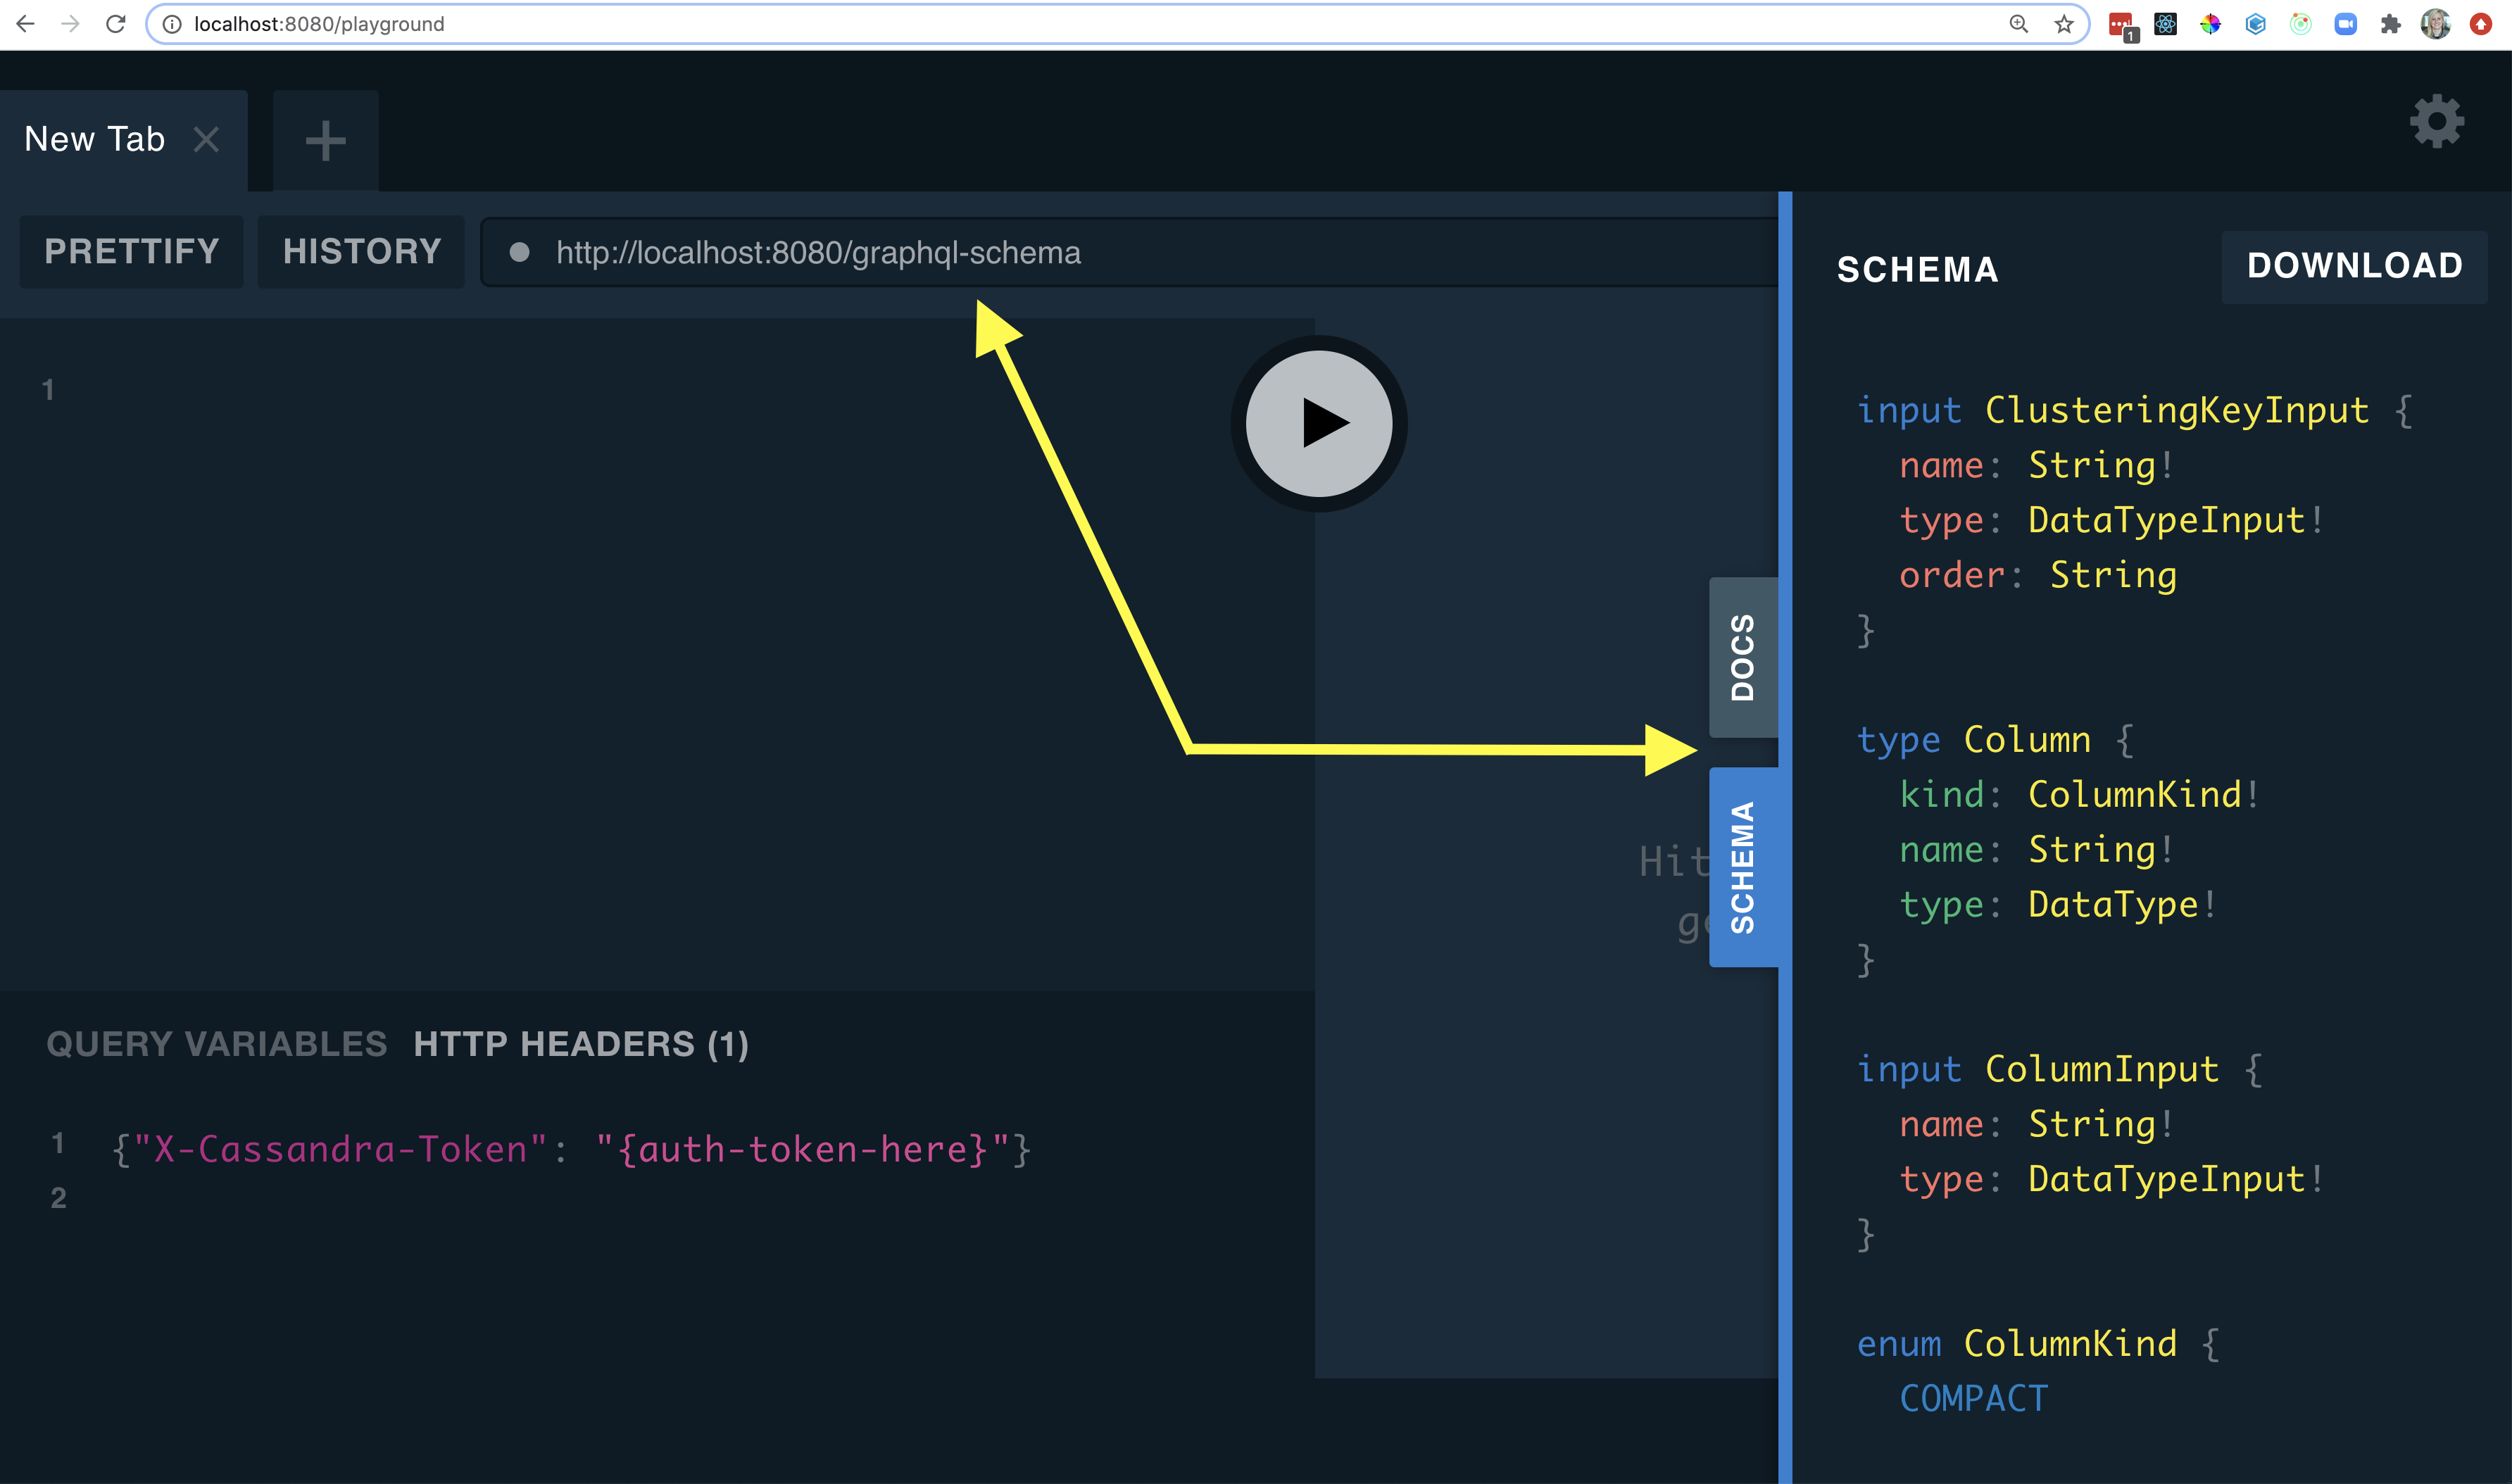Image resolution: width=2512 pixels, height=1484 pixels.
Task: Click the color picker extension icon
Action: coord(2210,24)
